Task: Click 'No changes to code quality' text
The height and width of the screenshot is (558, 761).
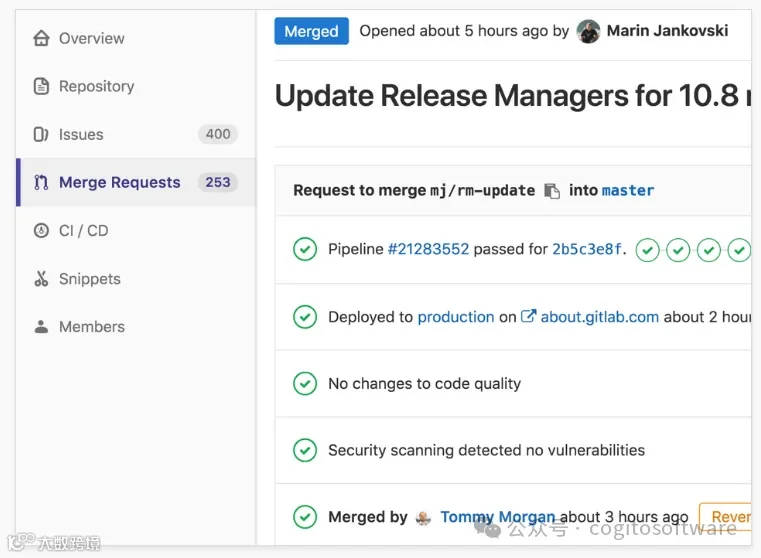Action: coord(424,384)
